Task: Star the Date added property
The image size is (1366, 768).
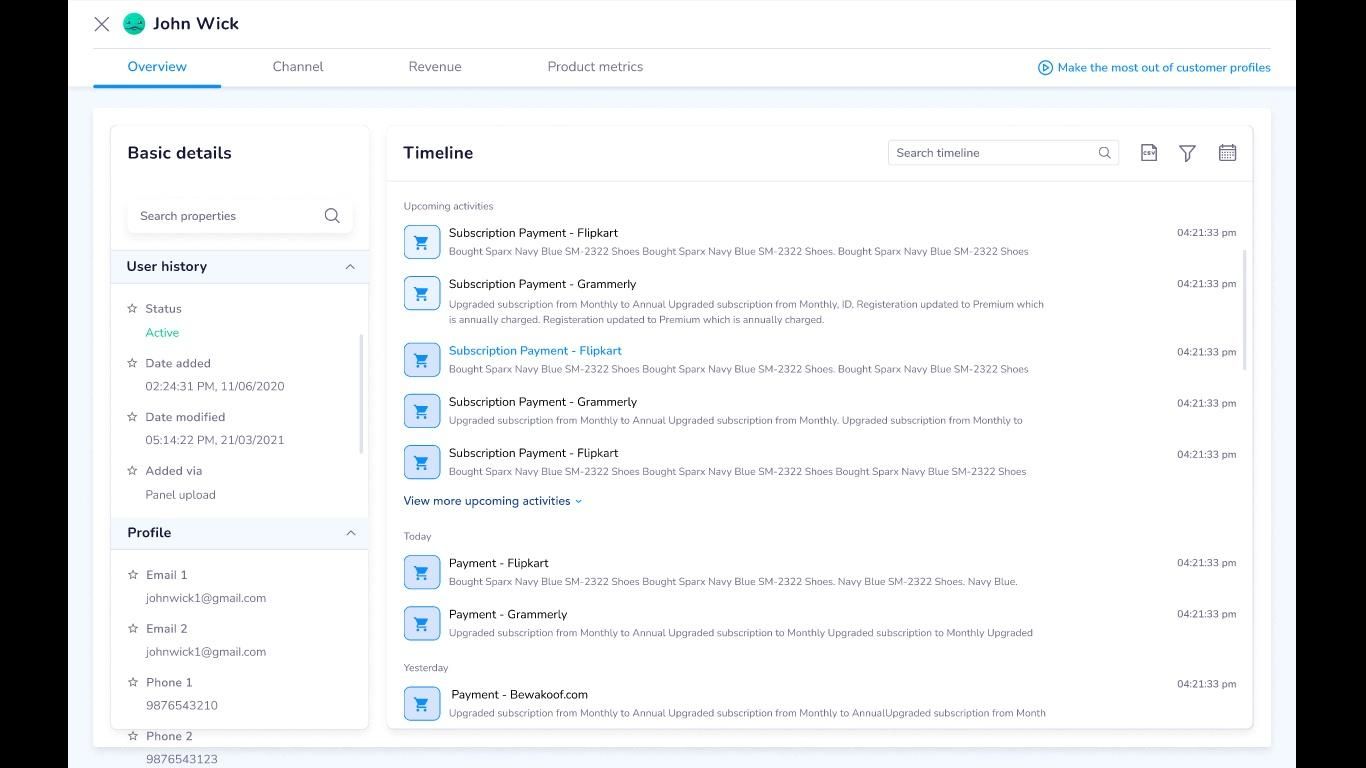Action: pos(132,363)
